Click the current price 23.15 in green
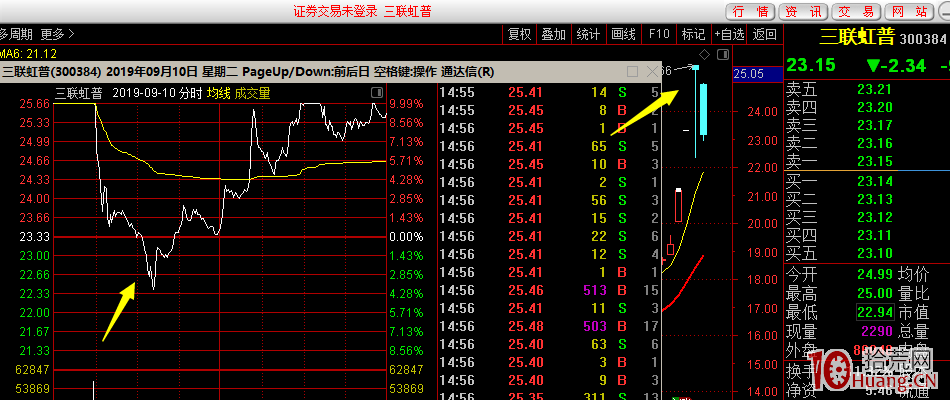 811,65
